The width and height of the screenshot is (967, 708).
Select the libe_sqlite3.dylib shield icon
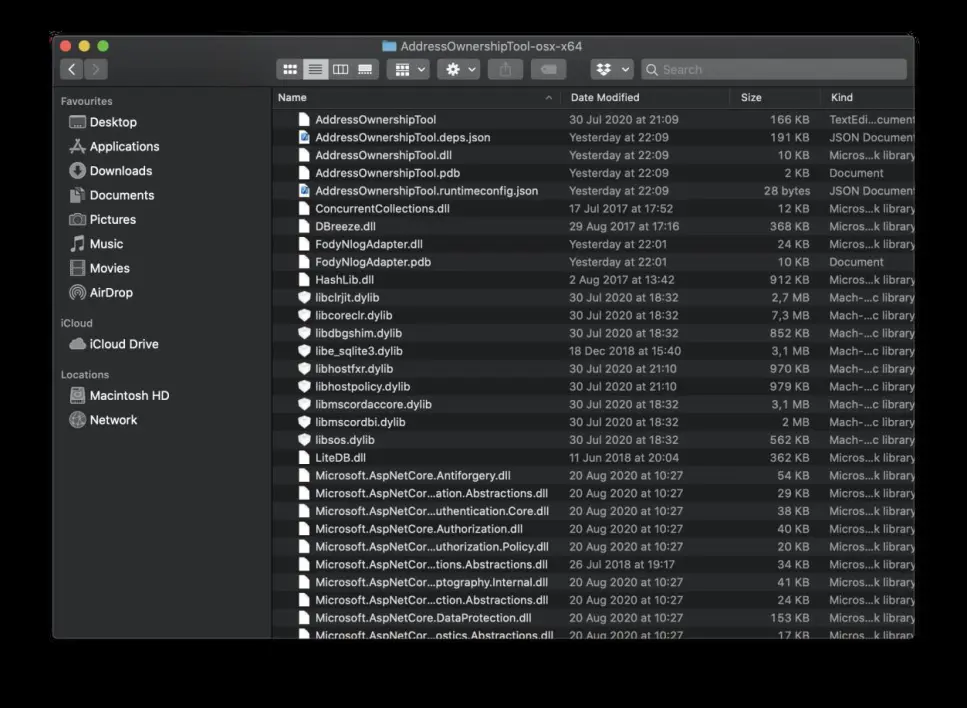click(x=304, y=351)
